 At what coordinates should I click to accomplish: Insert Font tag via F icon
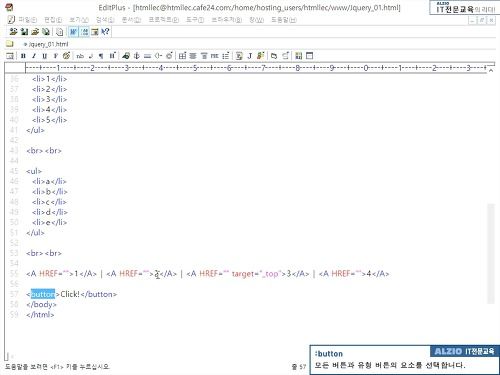point(55,56)
